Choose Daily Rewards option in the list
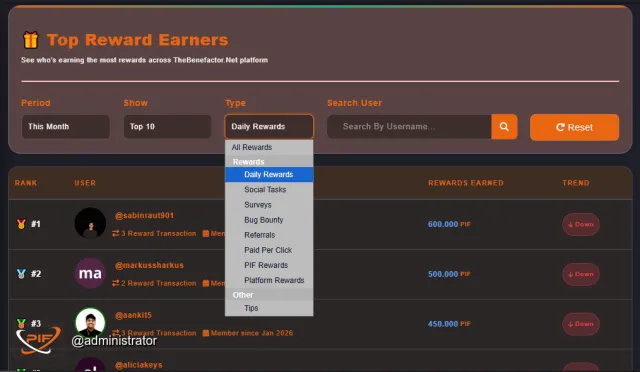The image size is (640, 372). (269, 174)
